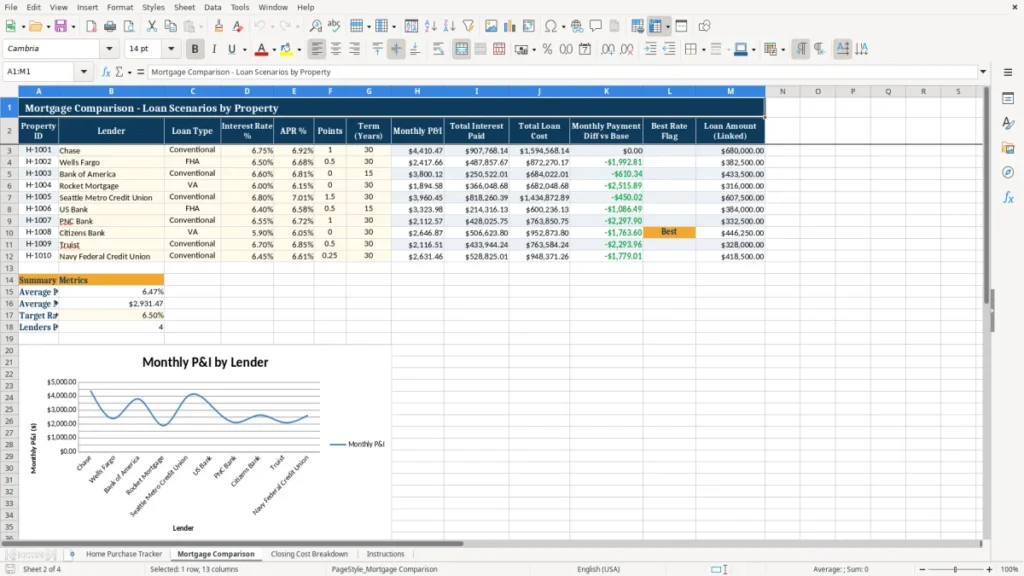Switch to Instructions sheet tab
The width and height of the screenshot is (1024, 576).
click(x=385, y=554)
